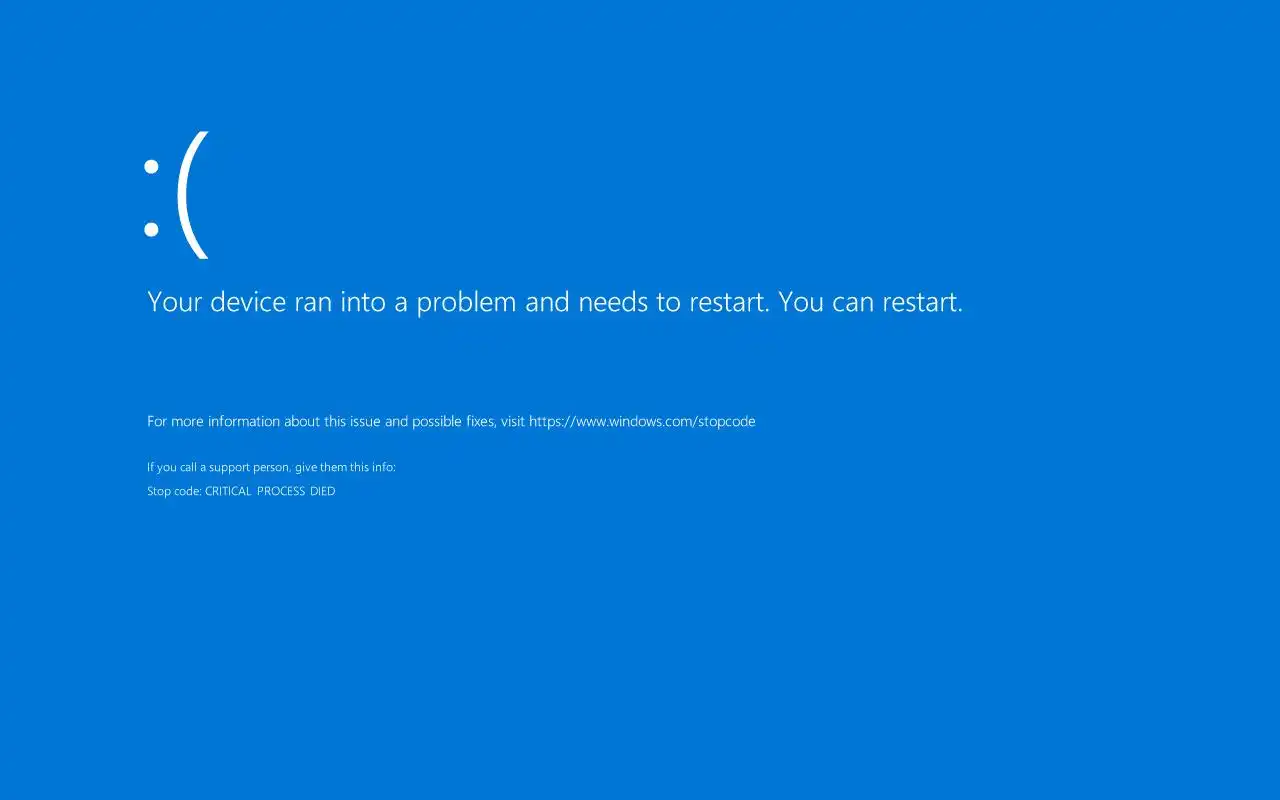This screenshot has width=1280, height=800.
Task: Click the parenthesis mouth of the frown
Action: point(192,195)
